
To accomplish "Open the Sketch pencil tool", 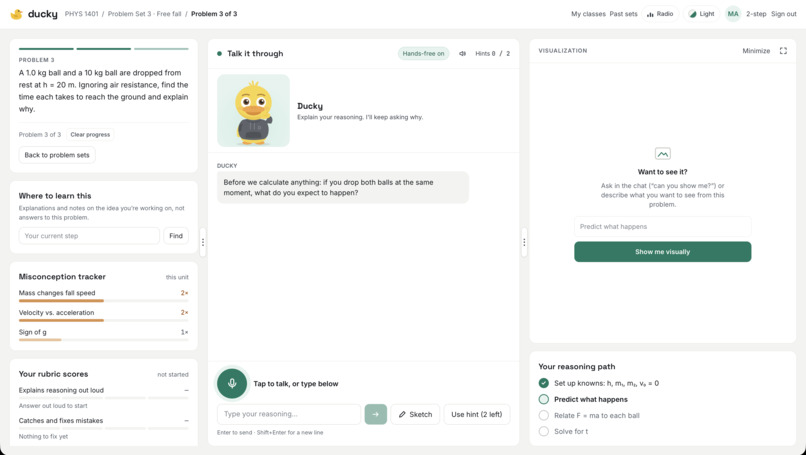I will 415,414.
